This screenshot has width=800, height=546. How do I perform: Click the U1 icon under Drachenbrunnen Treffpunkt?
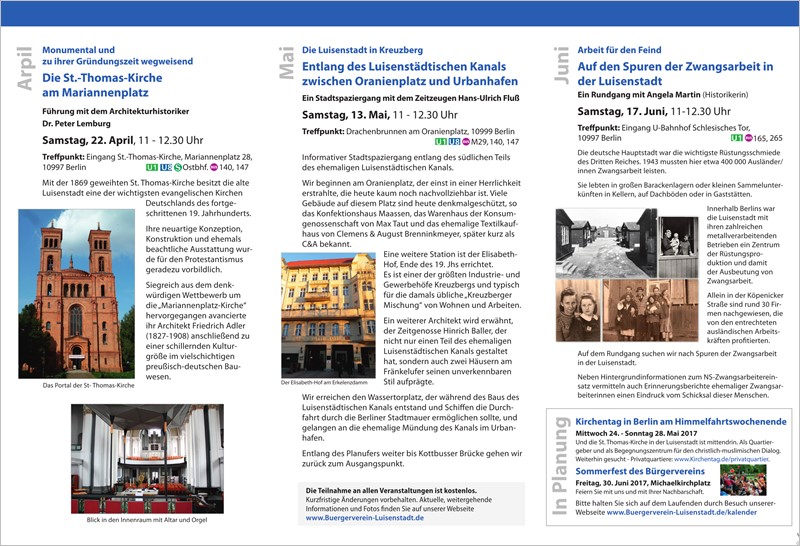tap(441, 141)
